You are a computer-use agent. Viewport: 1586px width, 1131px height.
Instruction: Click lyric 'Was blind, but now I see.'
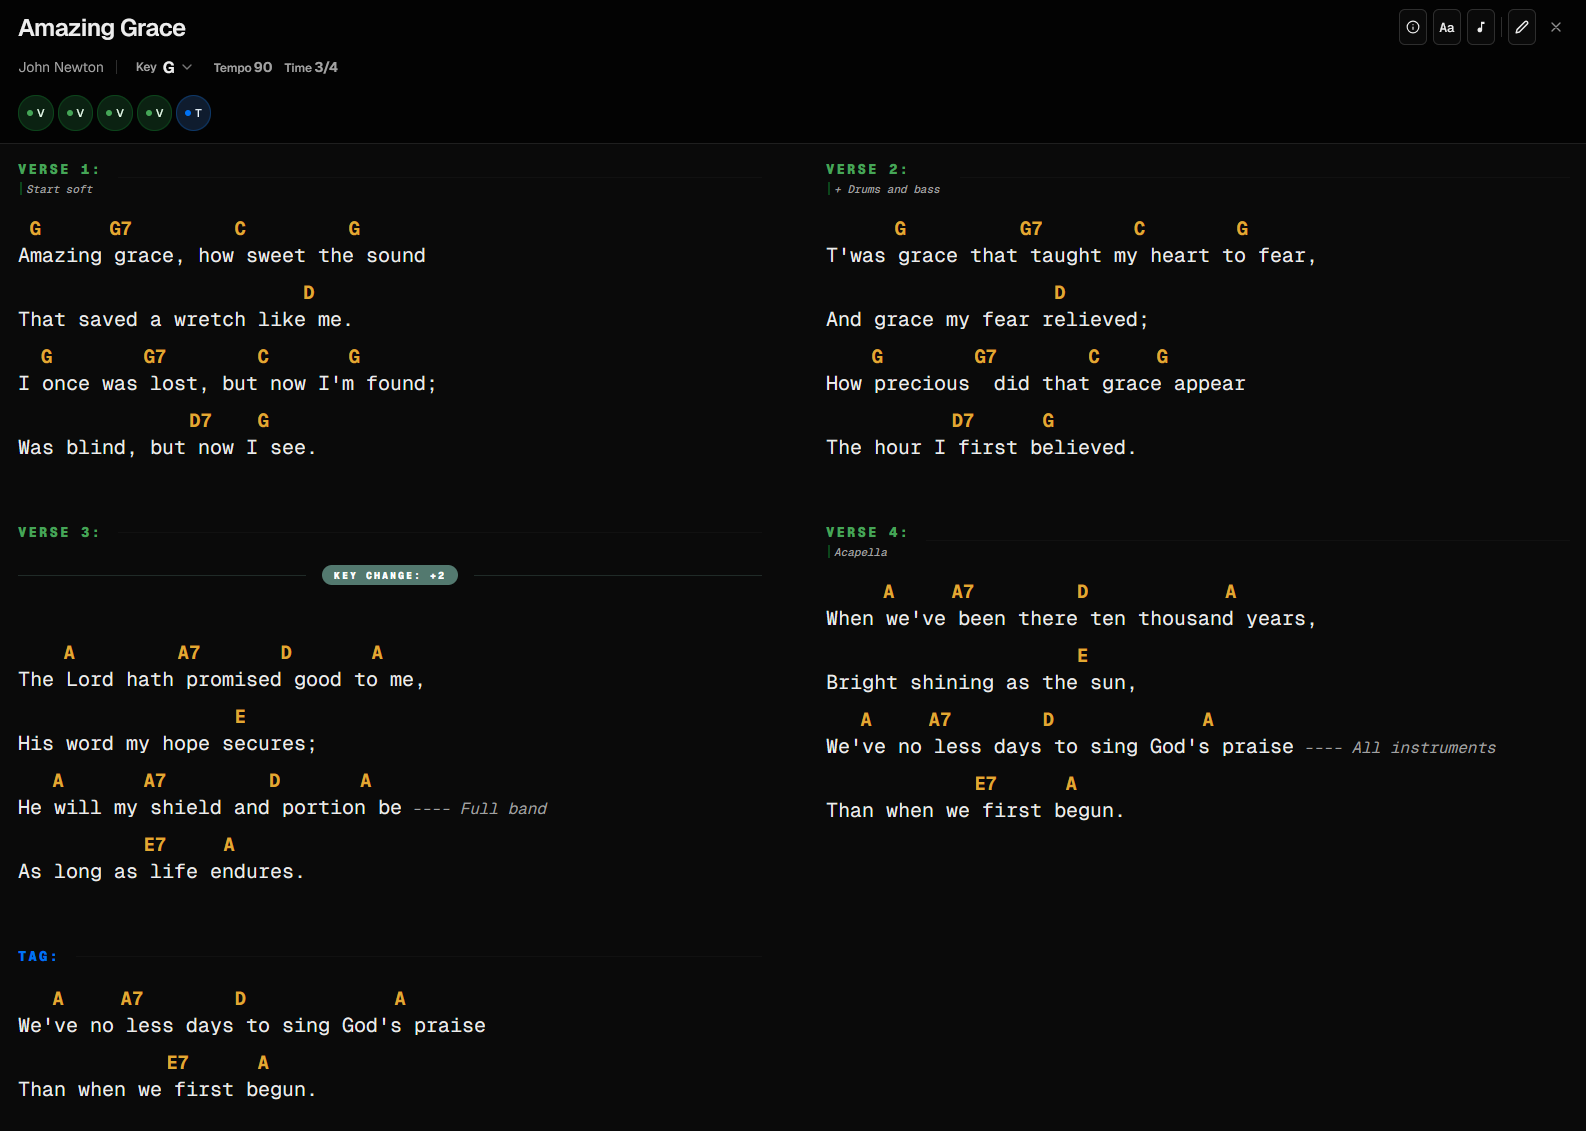pyautogui.click(x=167, y=448)
